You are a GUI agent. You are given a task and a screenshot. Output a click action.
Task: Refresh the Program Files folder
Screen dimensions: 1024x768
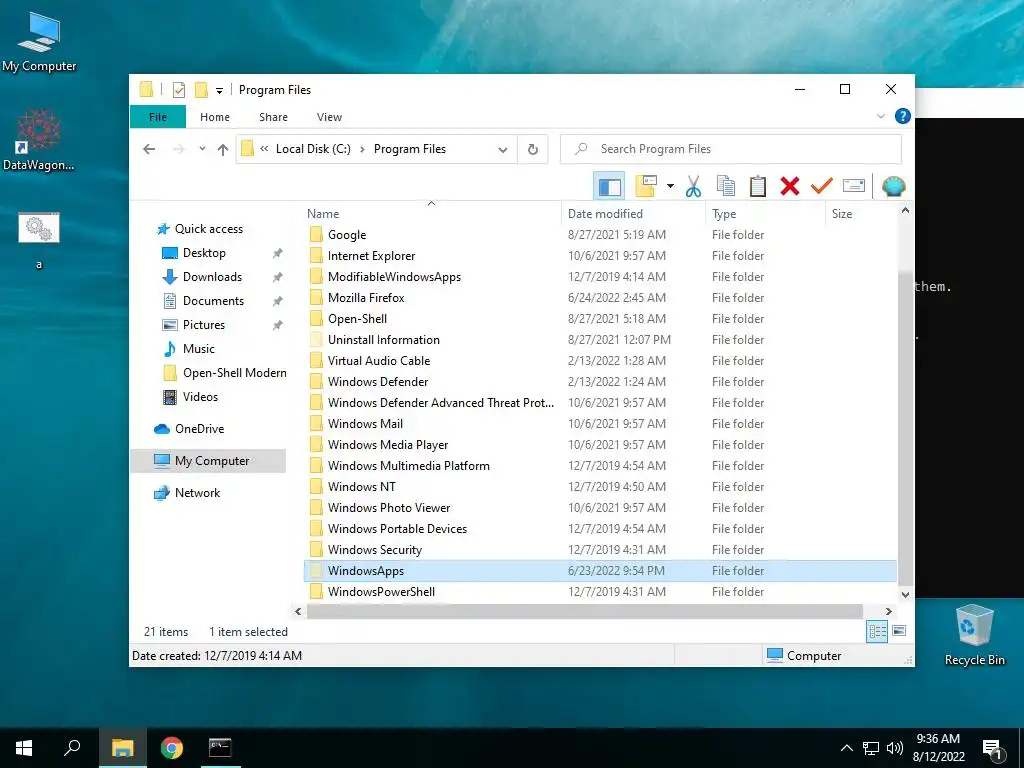(x=533, y=150)
